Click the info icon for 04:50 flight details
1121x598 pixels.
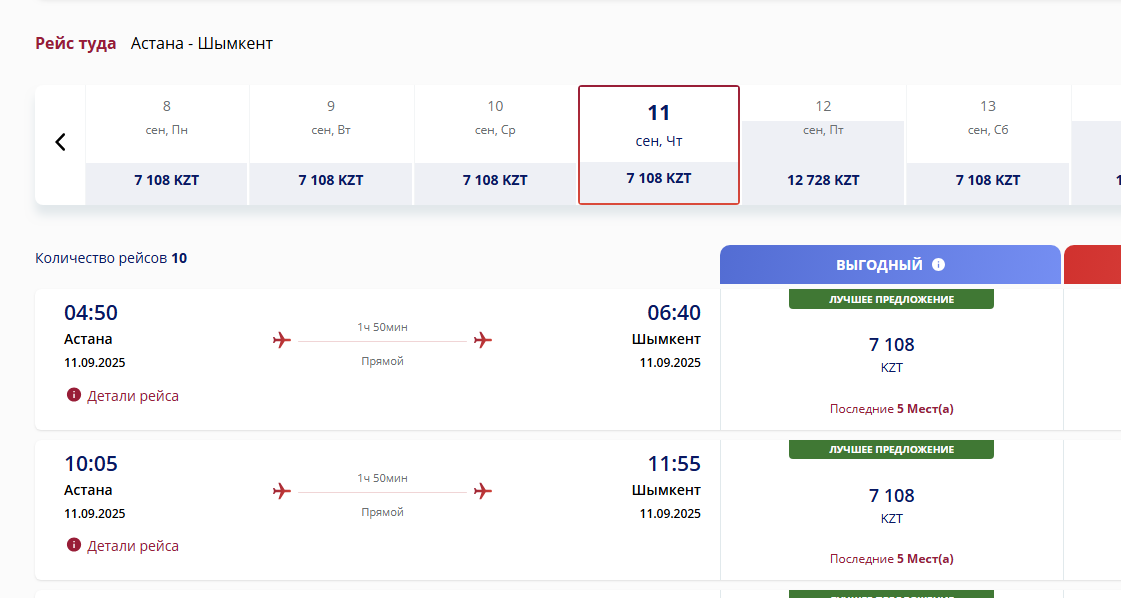click(73, 395)
